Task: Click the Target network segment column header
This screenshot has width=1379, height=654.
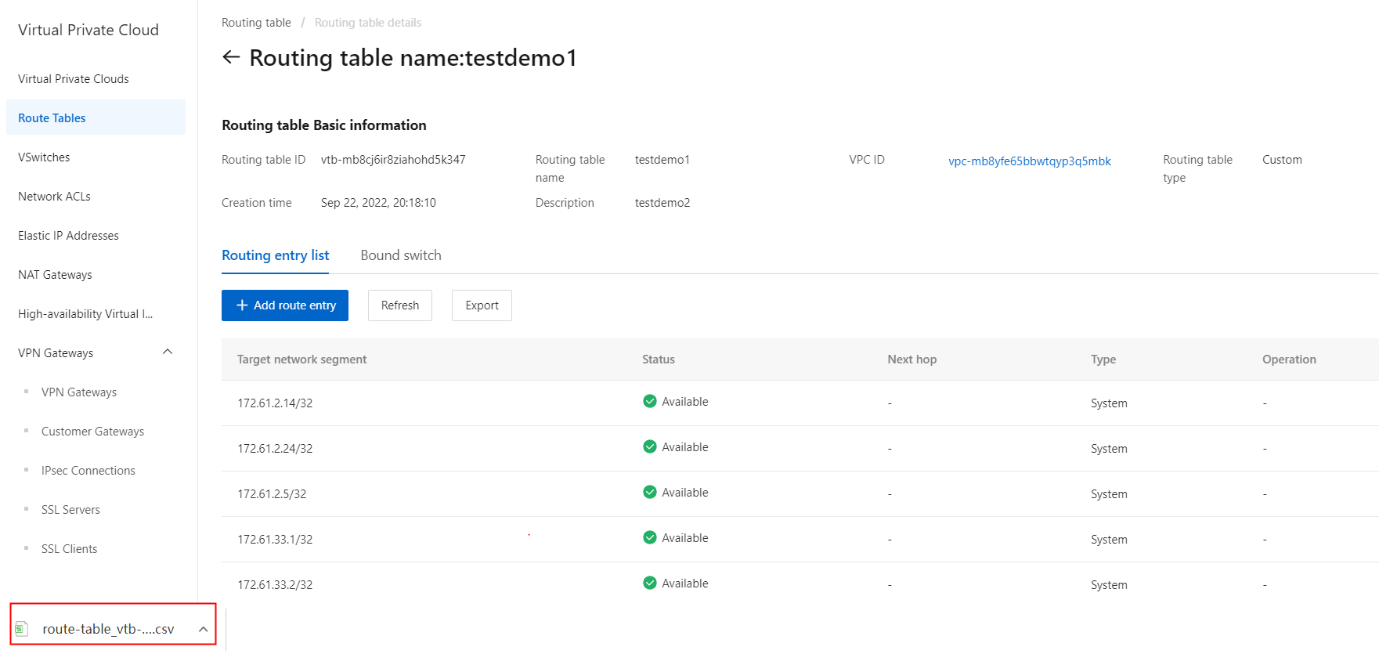Action: pos(302,359)
